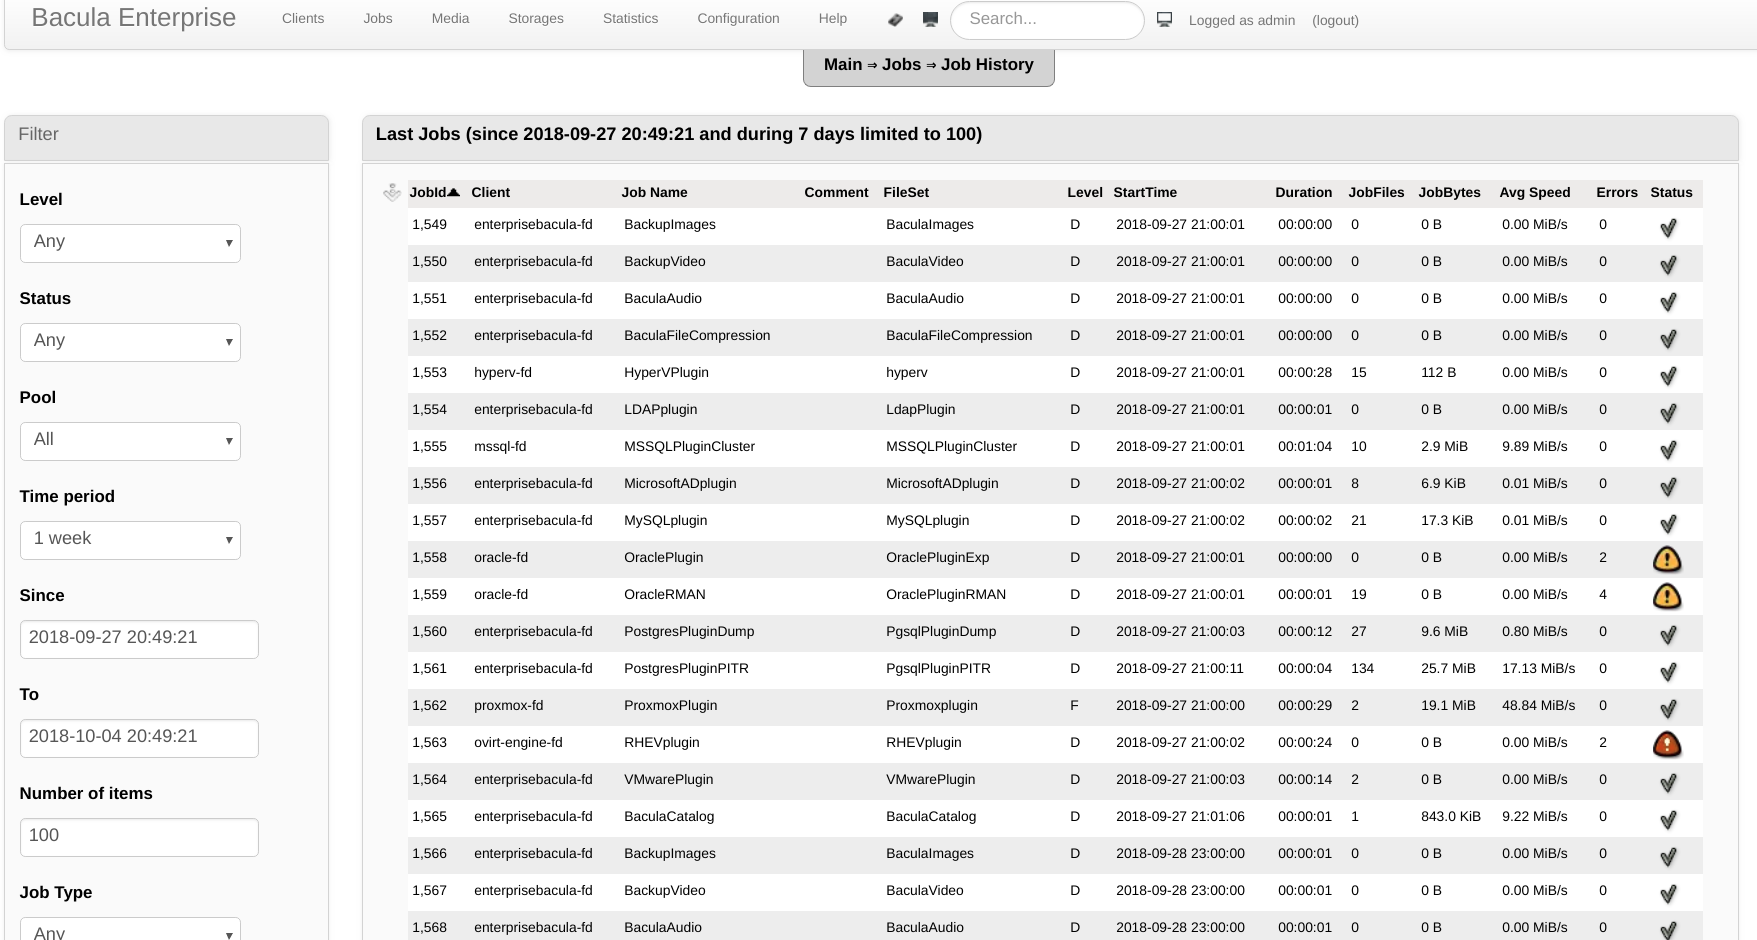The width and height of the screenshot is (1757, 940).
Task: Focus the Search field in navbar
Action: click(x=1047, y=20)
